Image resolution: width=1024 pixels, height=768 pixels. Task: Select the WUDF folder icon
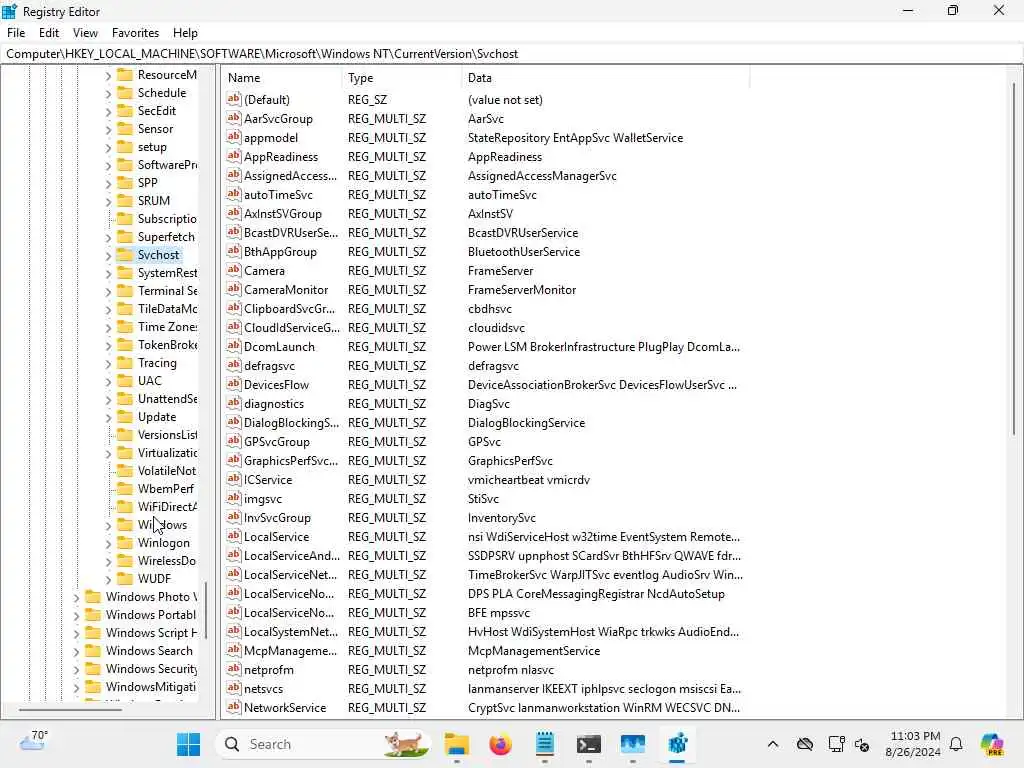pyautogui.click(x=125, y=579)
